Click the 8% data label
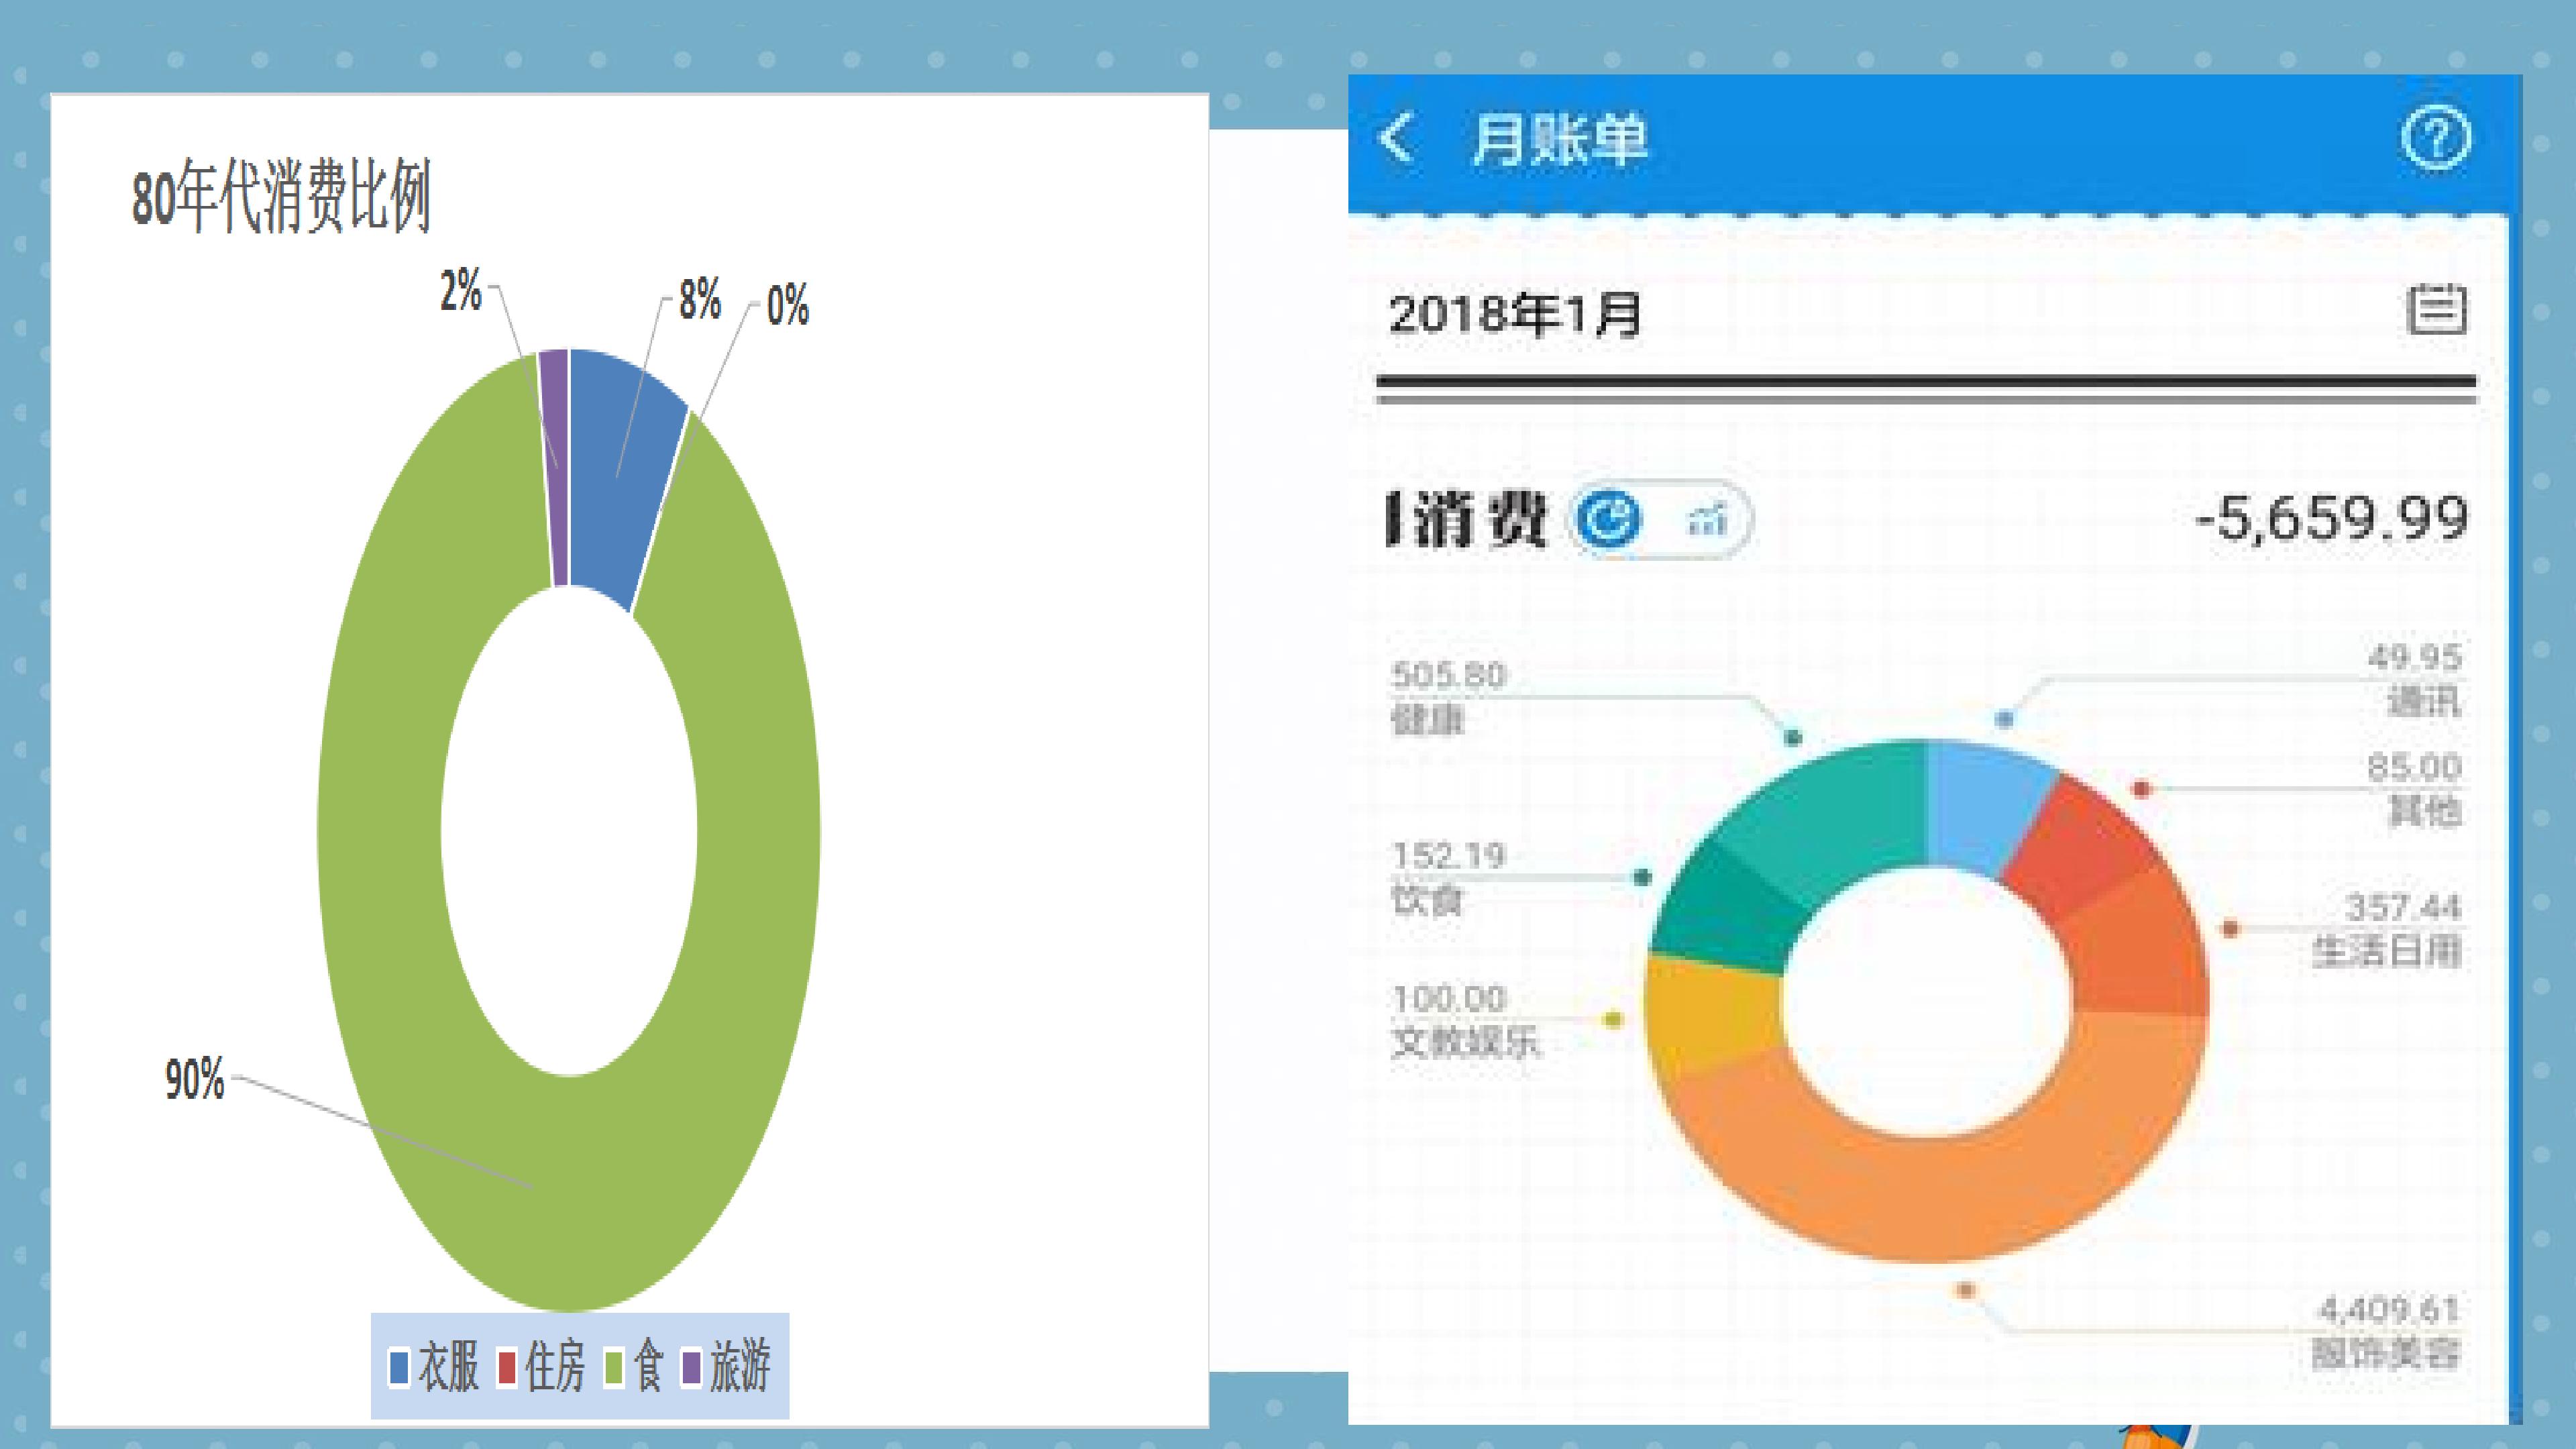The width and height of the screenshot is (2576, 1449). 700,300
